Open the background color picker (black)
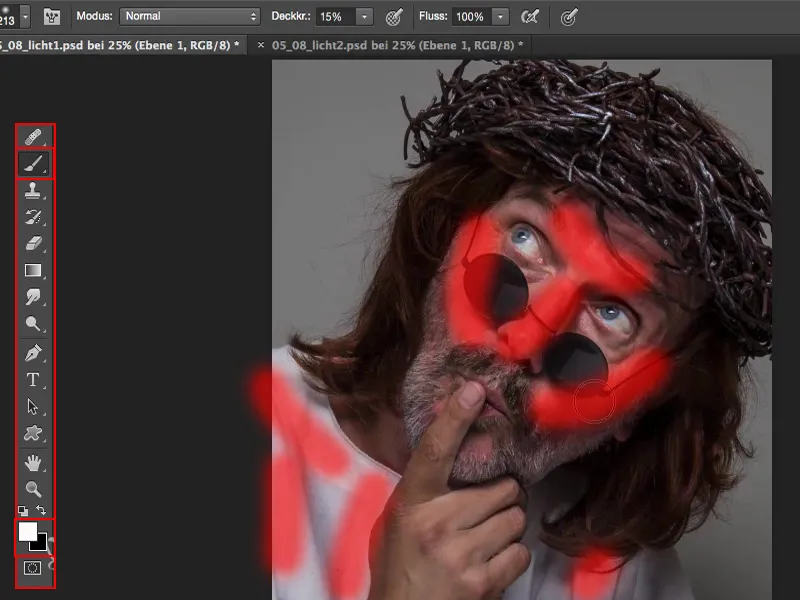800x600 pixels. click(41, 544)
